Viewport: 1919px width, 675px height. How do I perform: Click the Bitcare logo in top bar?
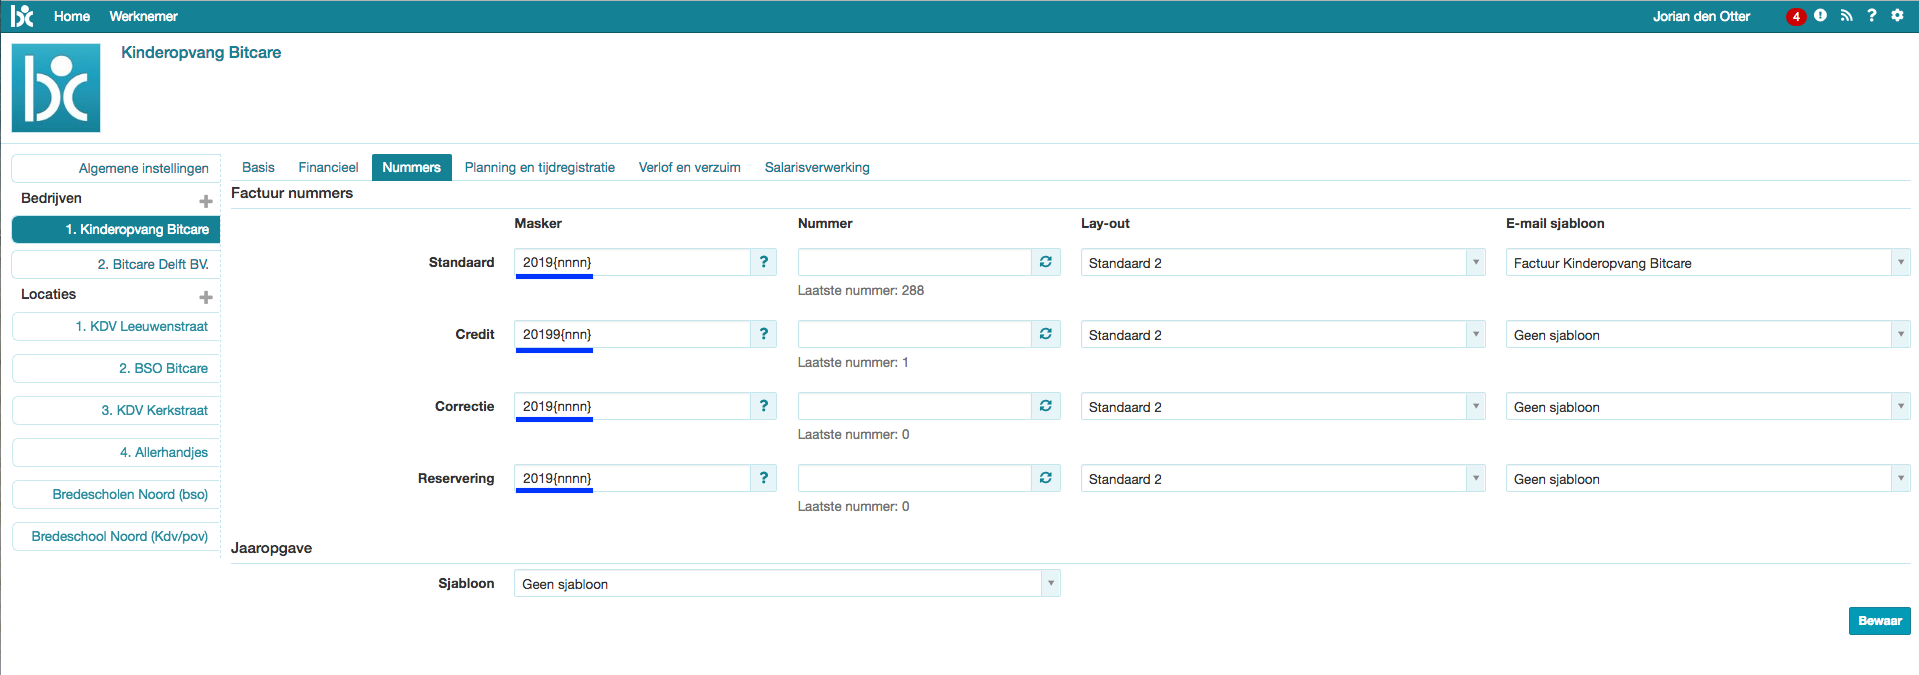(x=22, y=16)
